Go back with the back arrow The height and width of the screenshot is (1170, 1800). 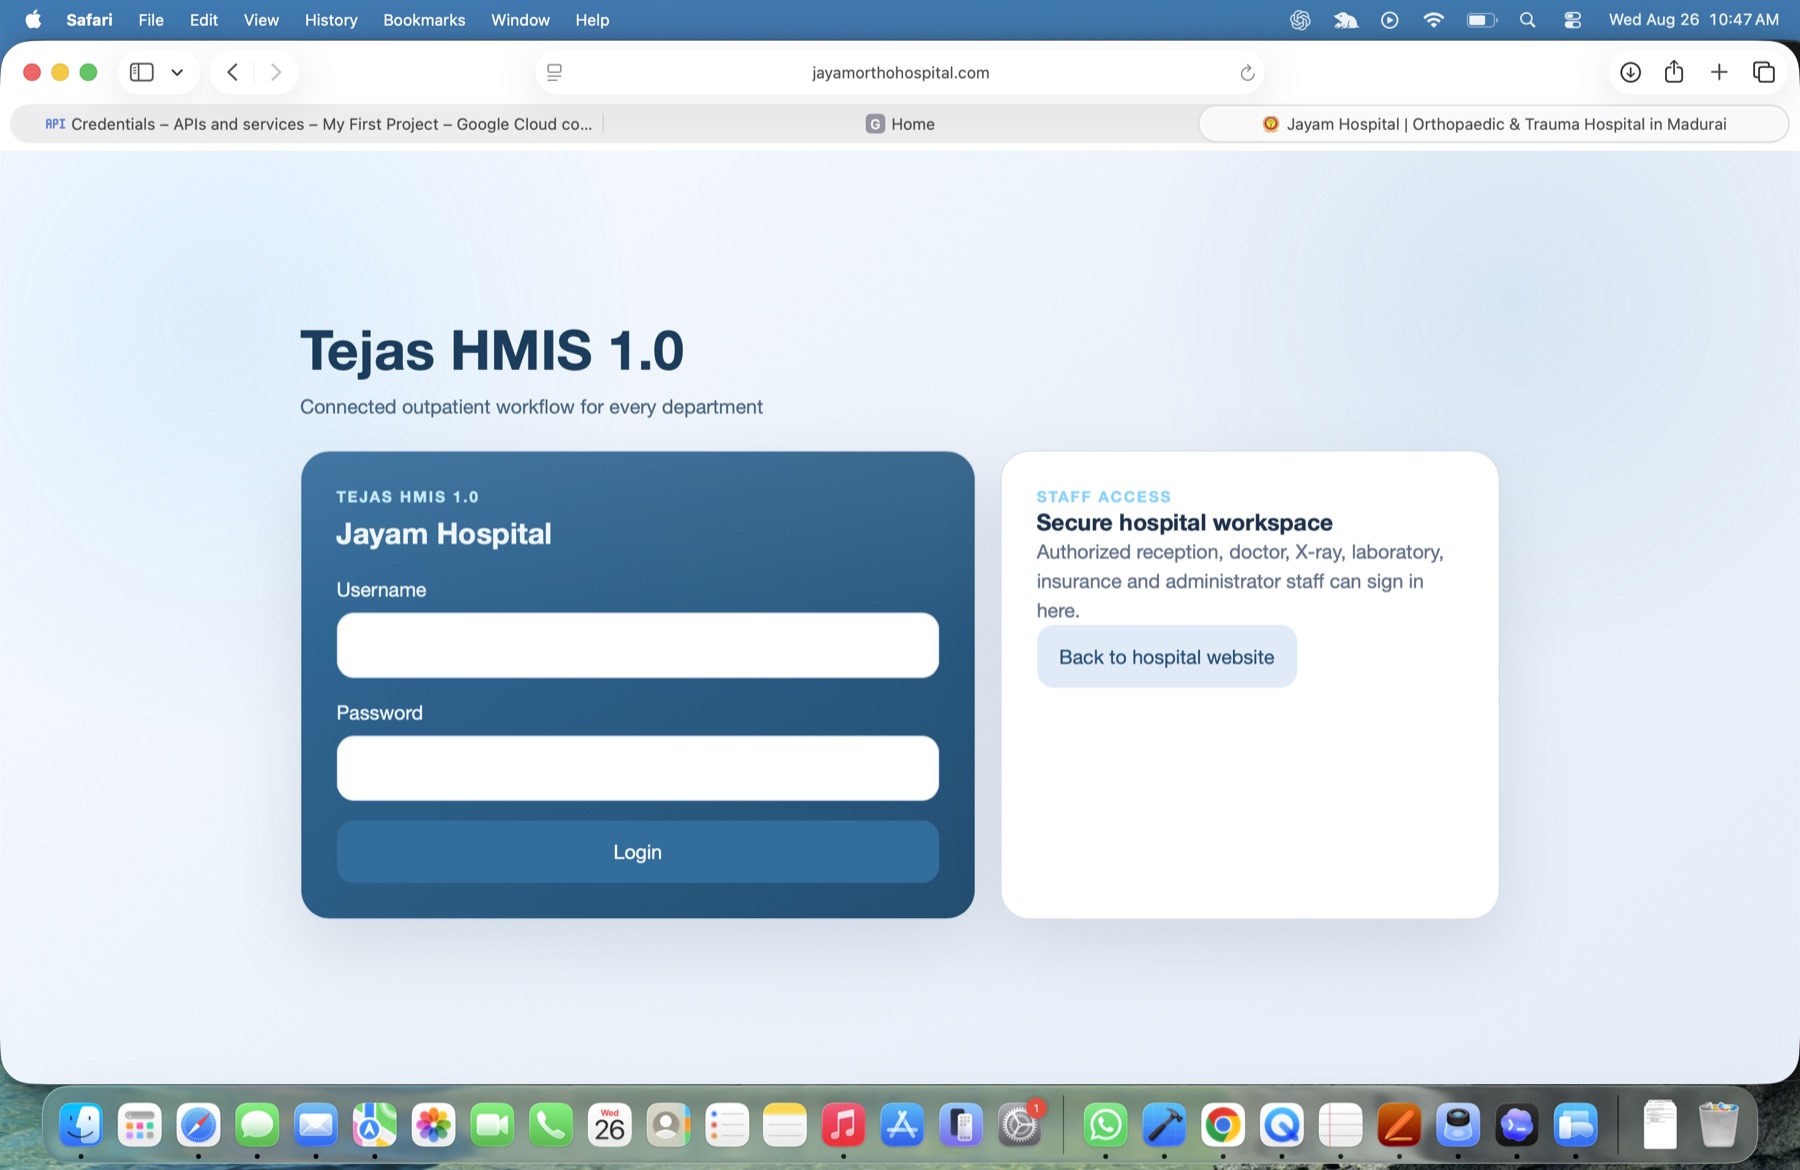232,72
